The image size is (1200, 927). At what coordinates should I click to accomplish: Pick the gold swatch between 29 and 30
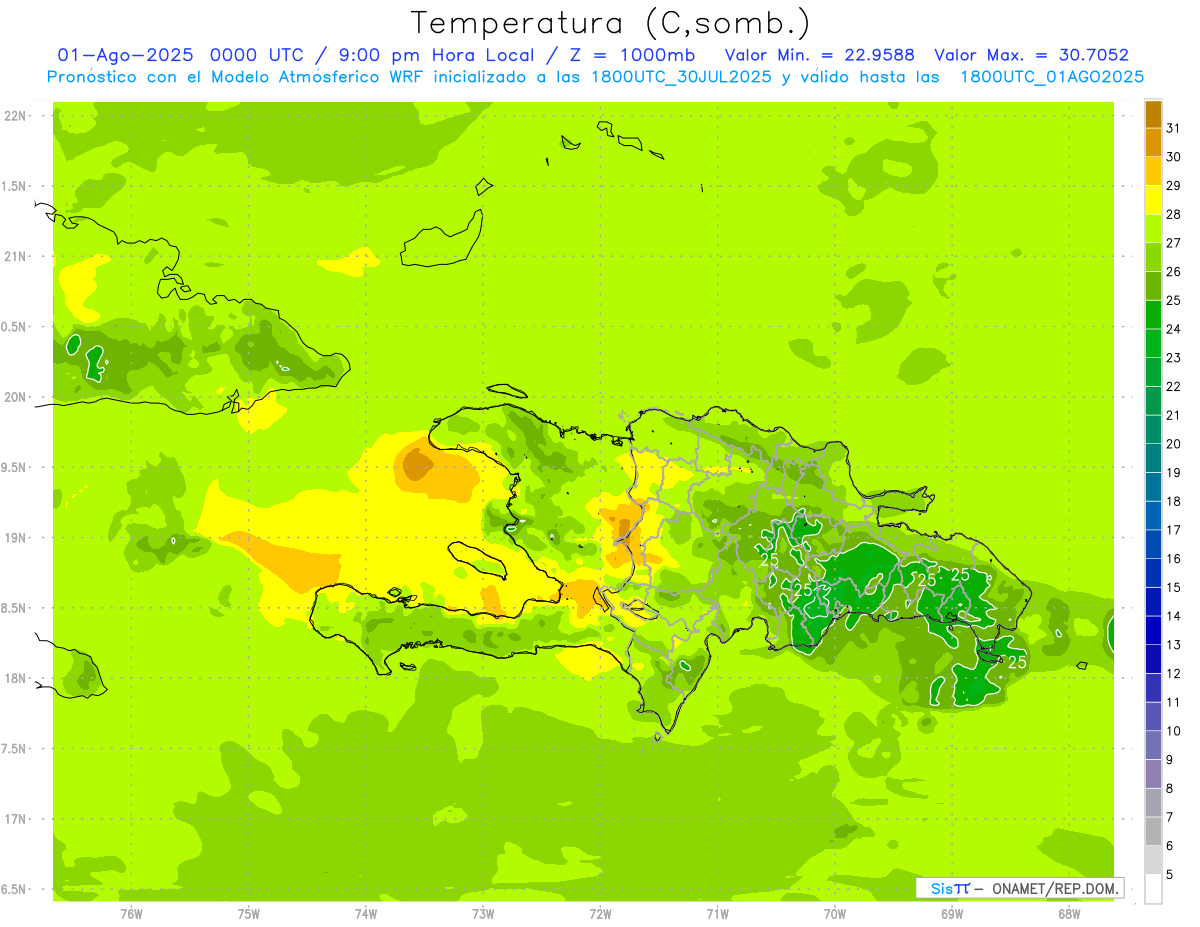pos(1153,171)
